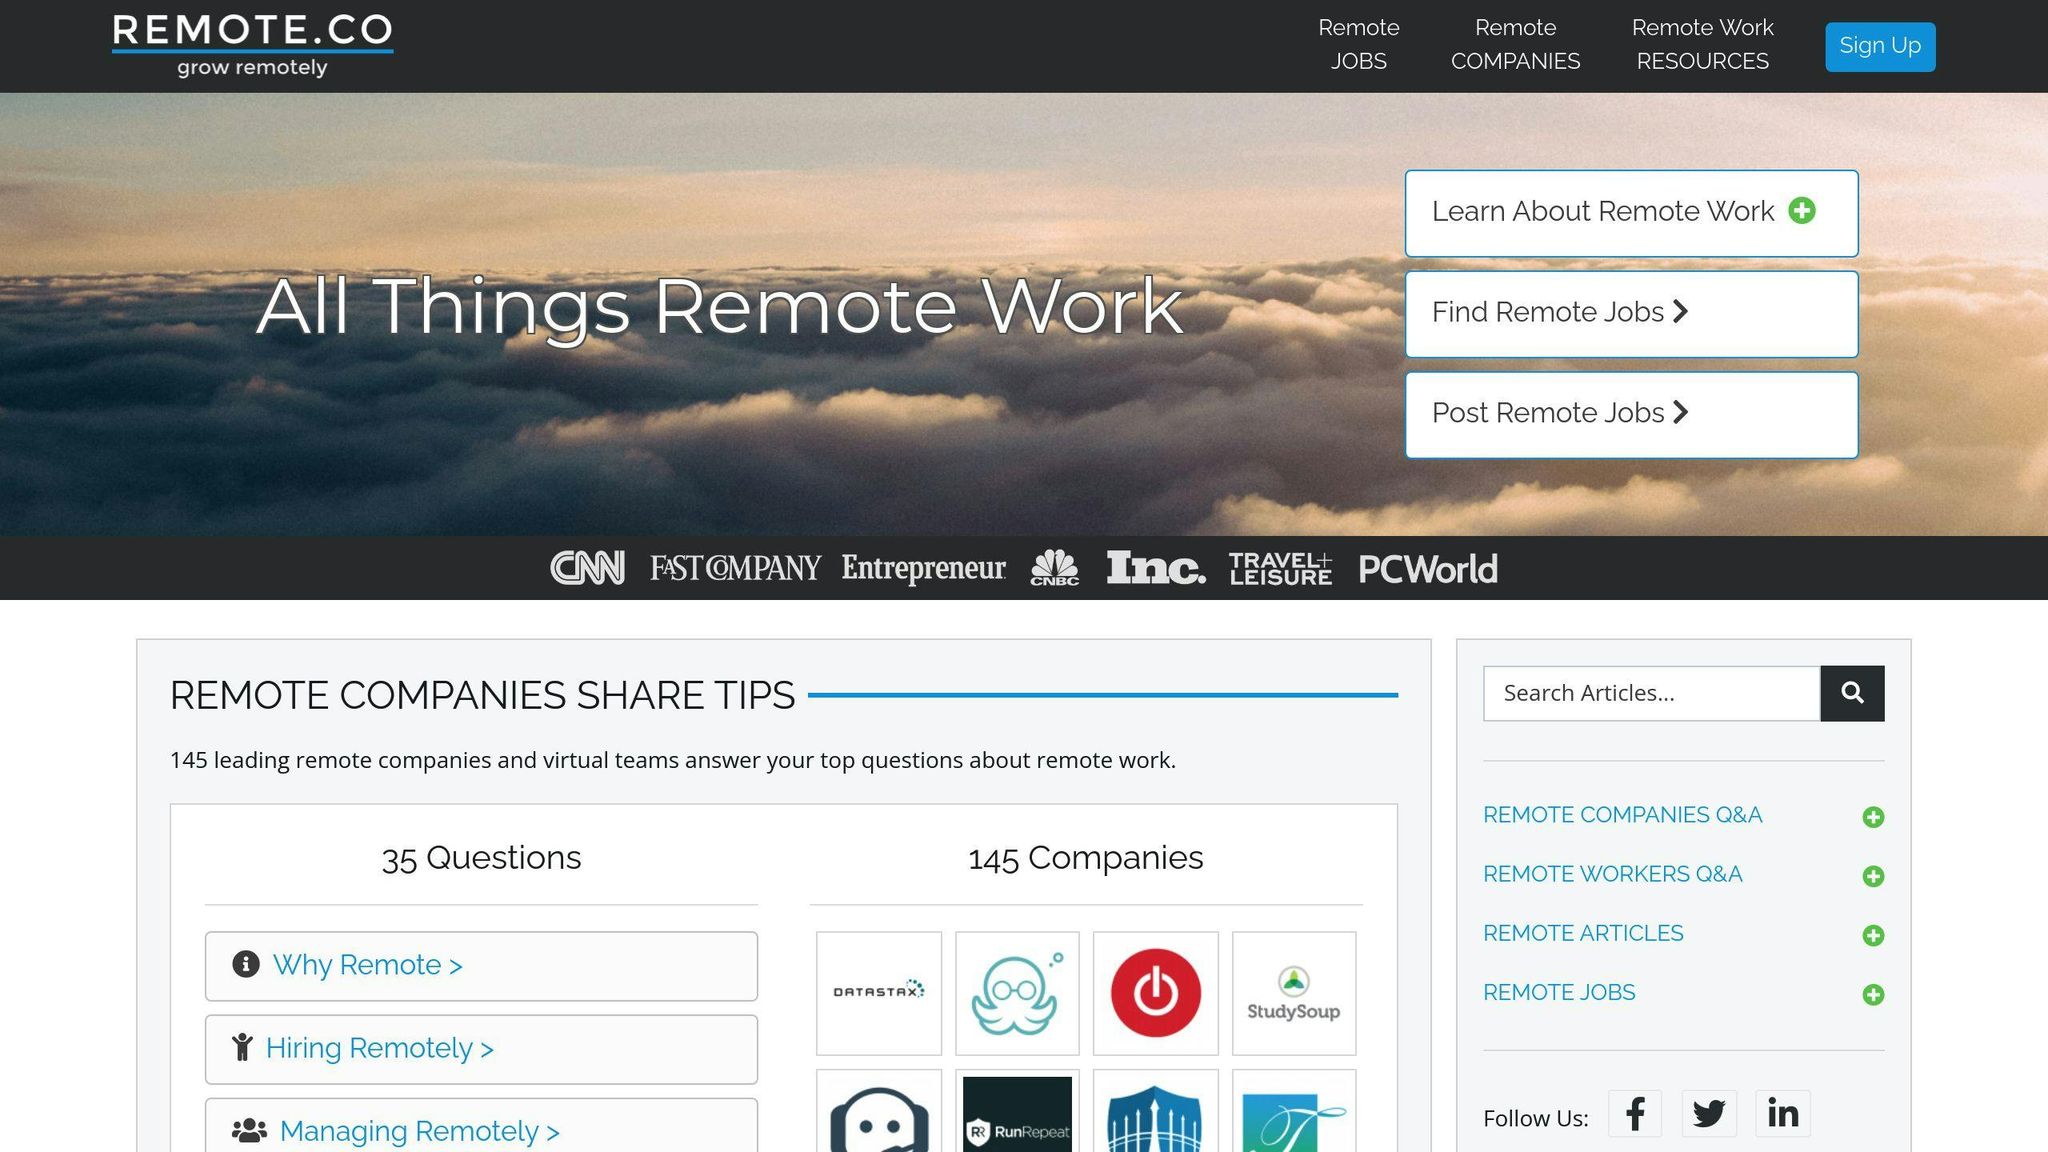Open the sidebar Remote Jobs link
This screenshot has height=1152, width=2048.
pos(1559,992)
